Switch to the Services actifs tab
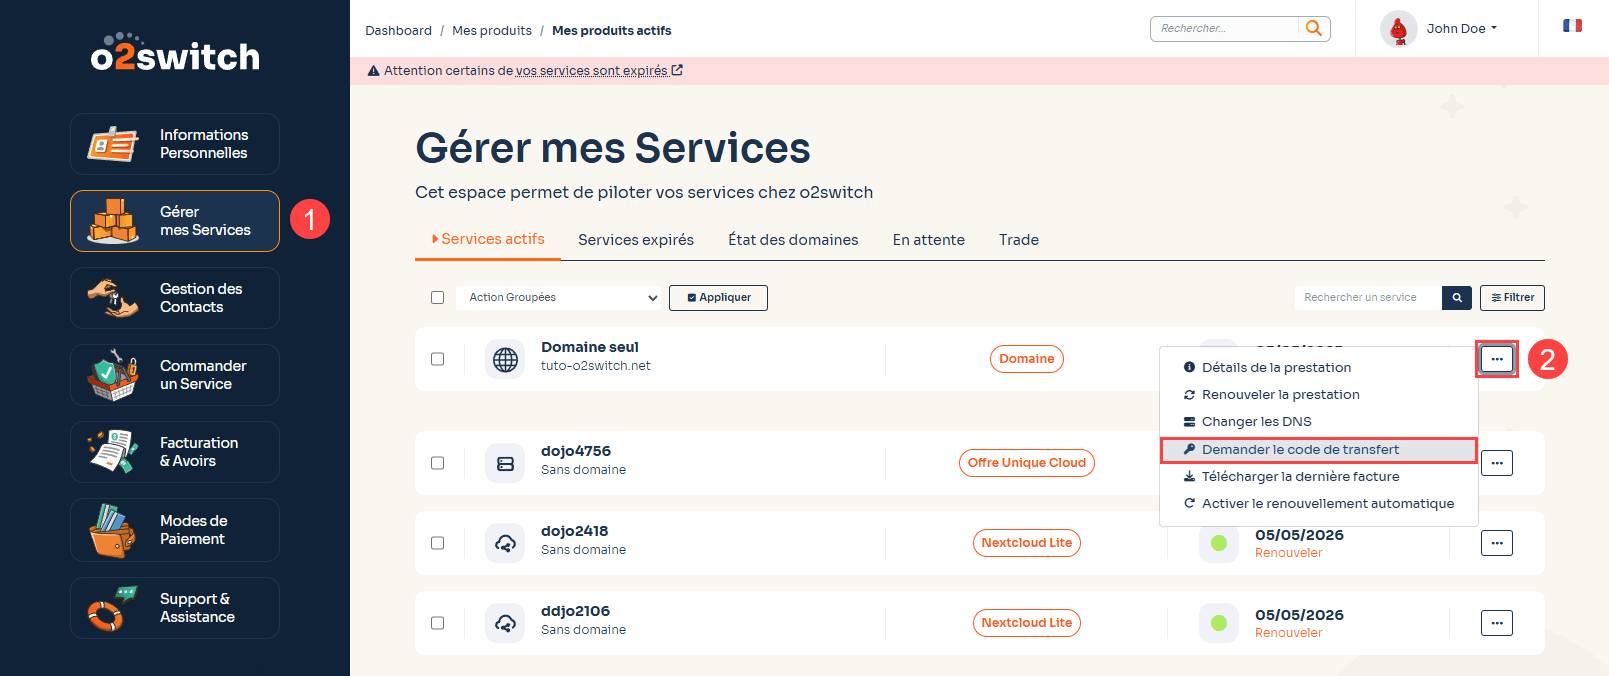 pyautogui.click(x=488, y=239)
